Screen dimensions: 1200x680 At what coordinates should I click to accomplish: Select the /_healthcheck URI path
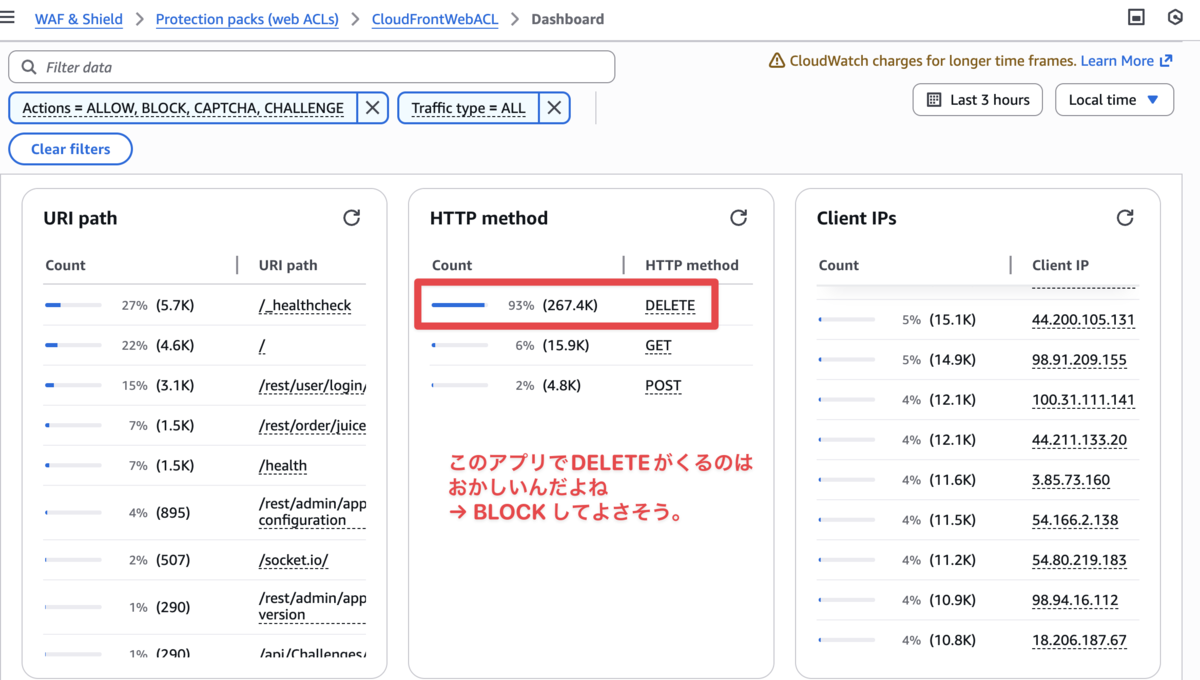click(x=305, y=305)
